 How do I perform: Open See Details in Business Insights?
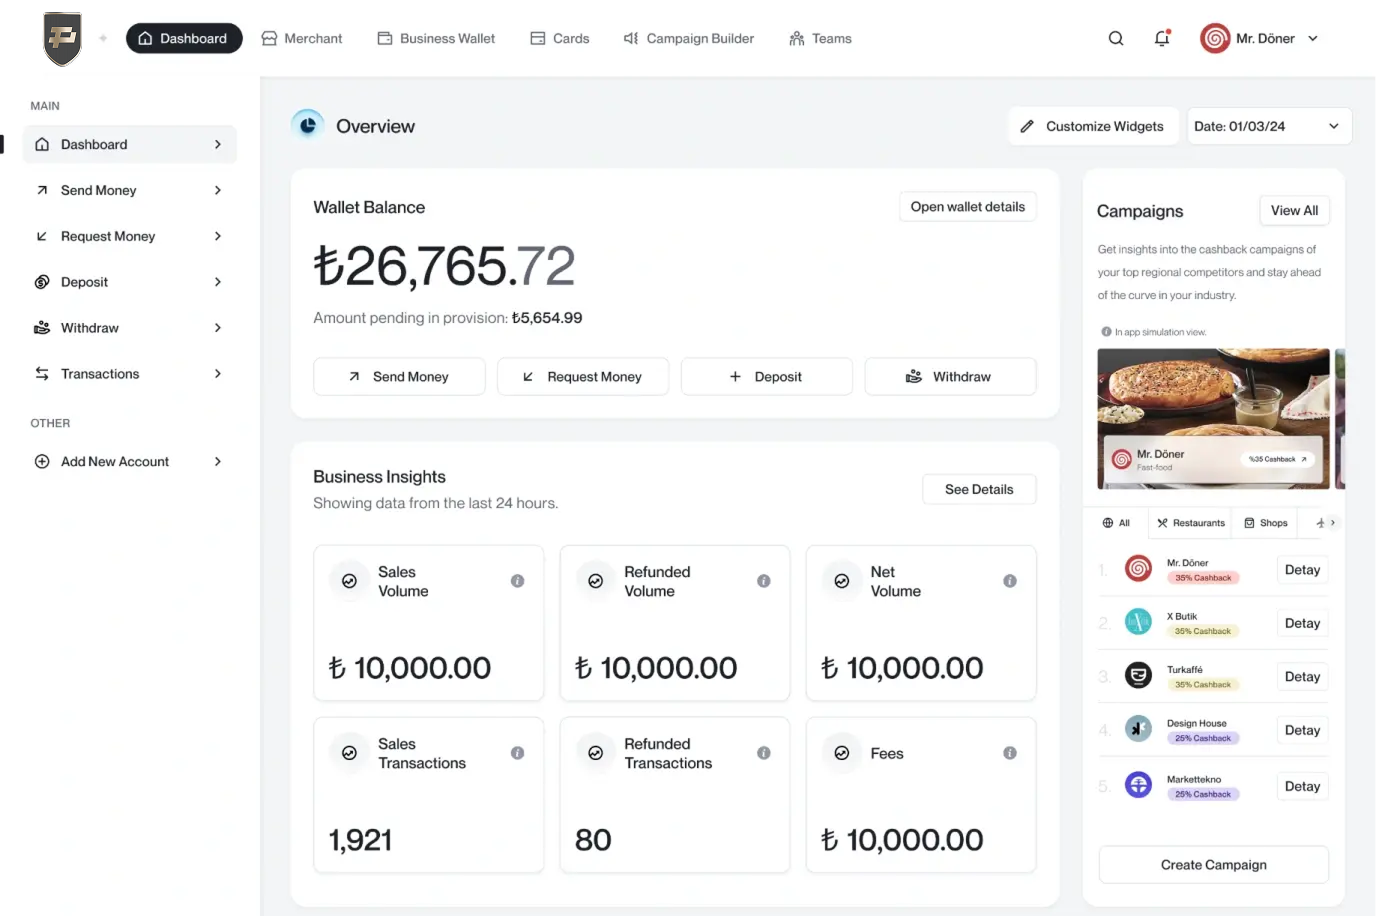(979, 489)
